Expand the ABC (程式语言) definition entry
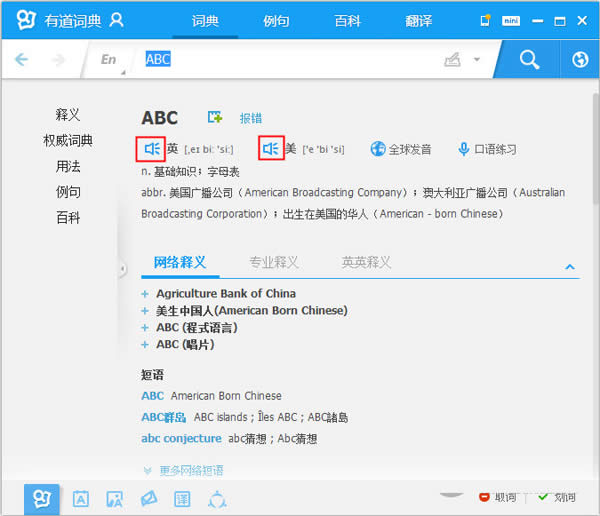 (x=145, y=328)
